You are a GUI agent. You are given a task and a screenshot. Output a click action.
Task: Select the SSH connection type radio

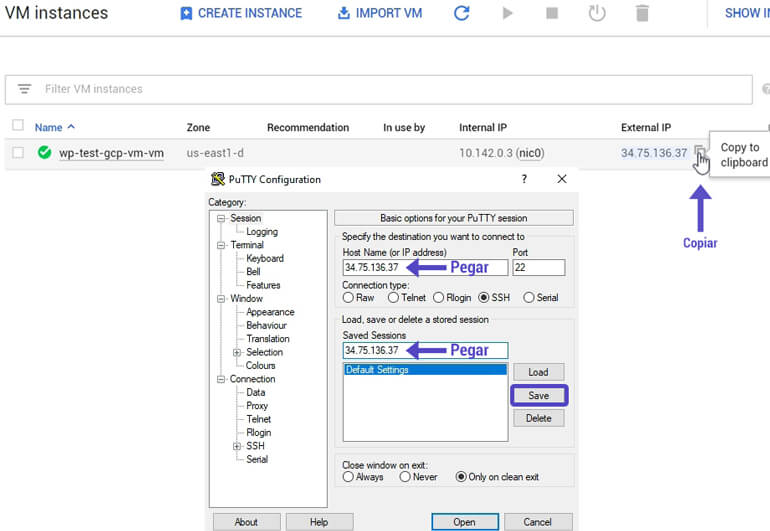click(484, 298)
